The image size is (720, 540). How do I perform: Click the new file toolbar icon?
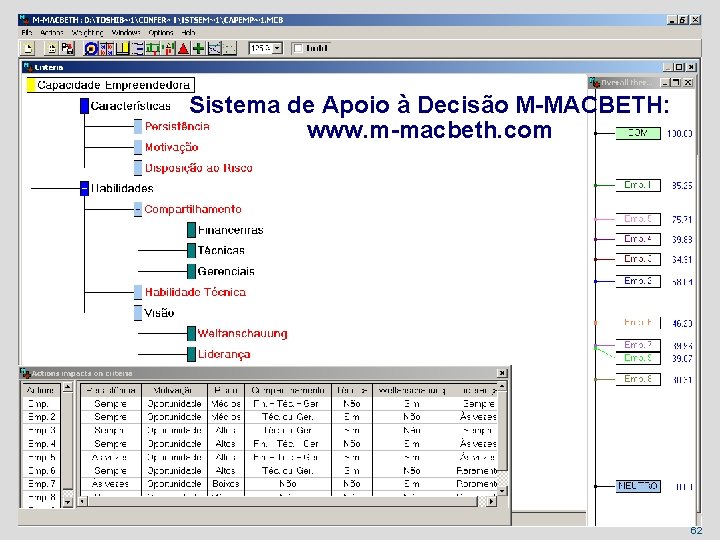click(28, 48)
